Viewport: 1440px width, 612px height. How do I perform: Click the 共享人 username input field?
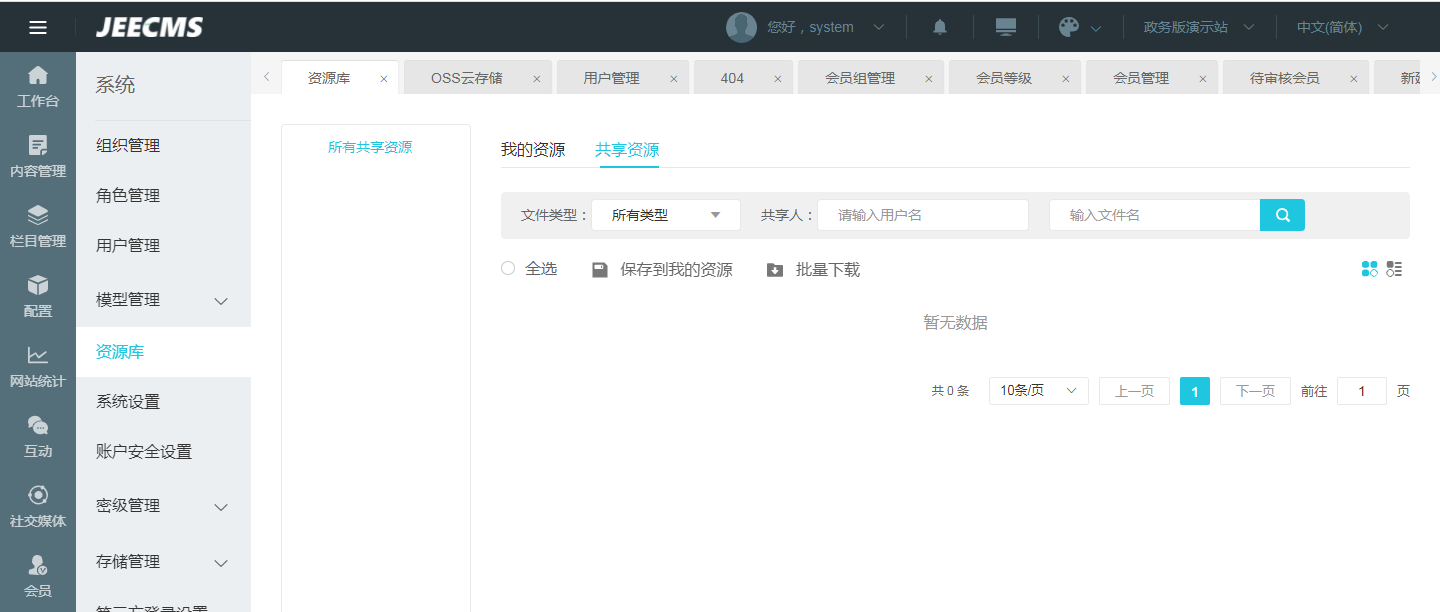(922, 215)
